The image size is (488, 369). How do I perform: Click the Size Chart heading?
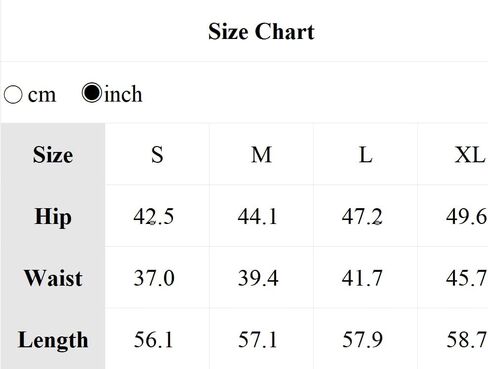(261, 32)
